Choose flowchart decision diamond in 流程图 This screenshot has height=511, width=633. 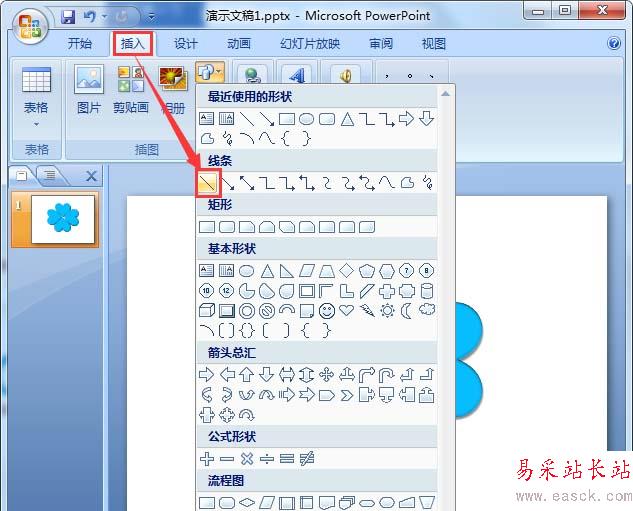(247, 503)
